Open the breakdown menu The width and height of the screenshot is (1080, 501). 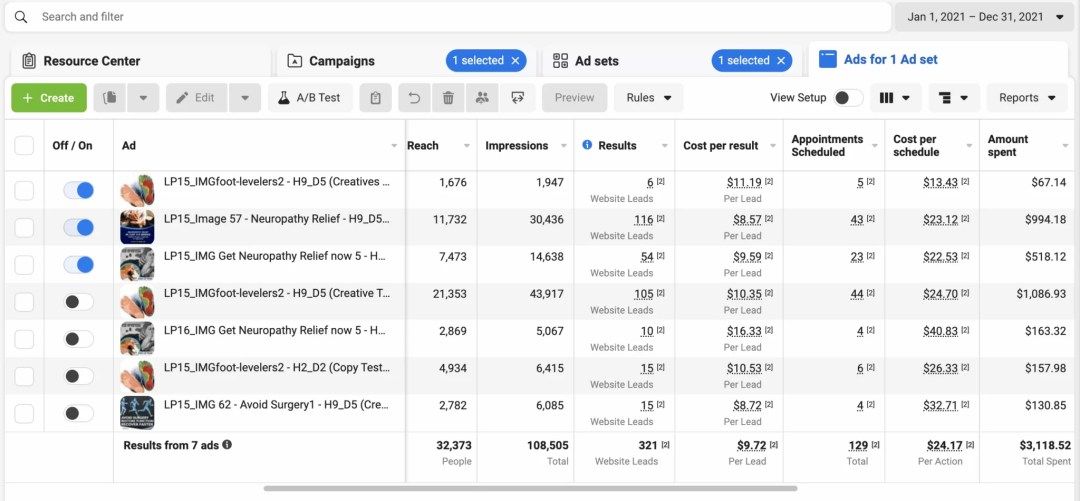coord(954,98)
